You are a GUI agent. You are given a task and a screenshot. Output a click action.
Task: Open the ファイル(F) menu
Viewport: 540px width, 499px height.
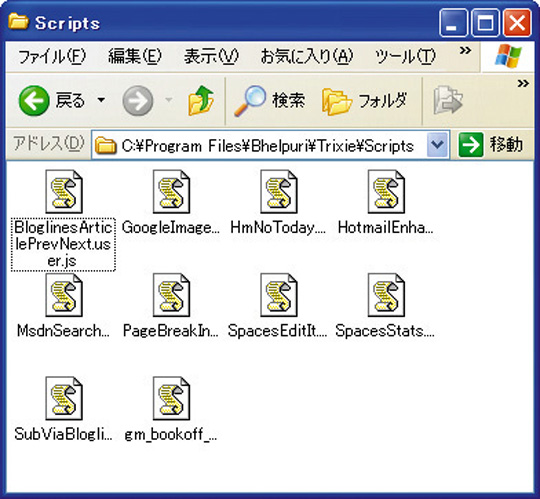click(x=52, y=56)
